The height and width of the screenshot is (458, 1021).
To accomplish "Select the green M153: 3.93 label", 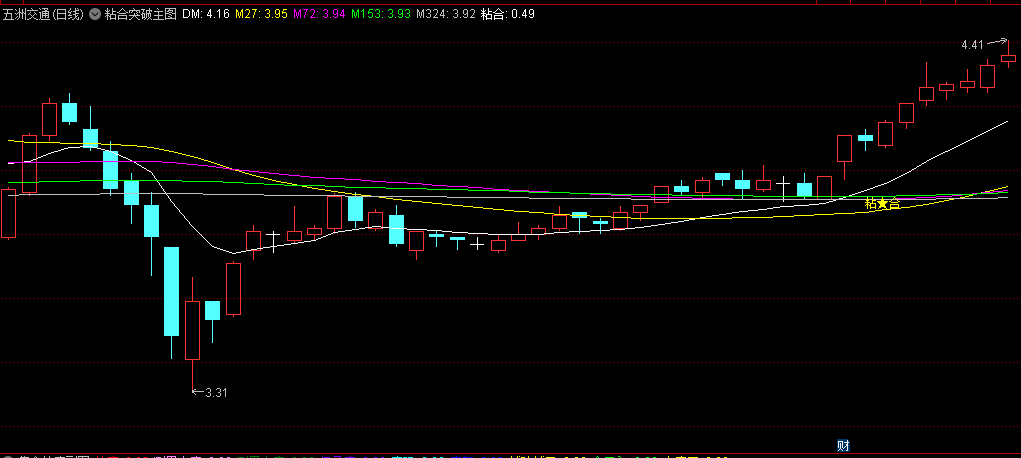I will 381,14.
